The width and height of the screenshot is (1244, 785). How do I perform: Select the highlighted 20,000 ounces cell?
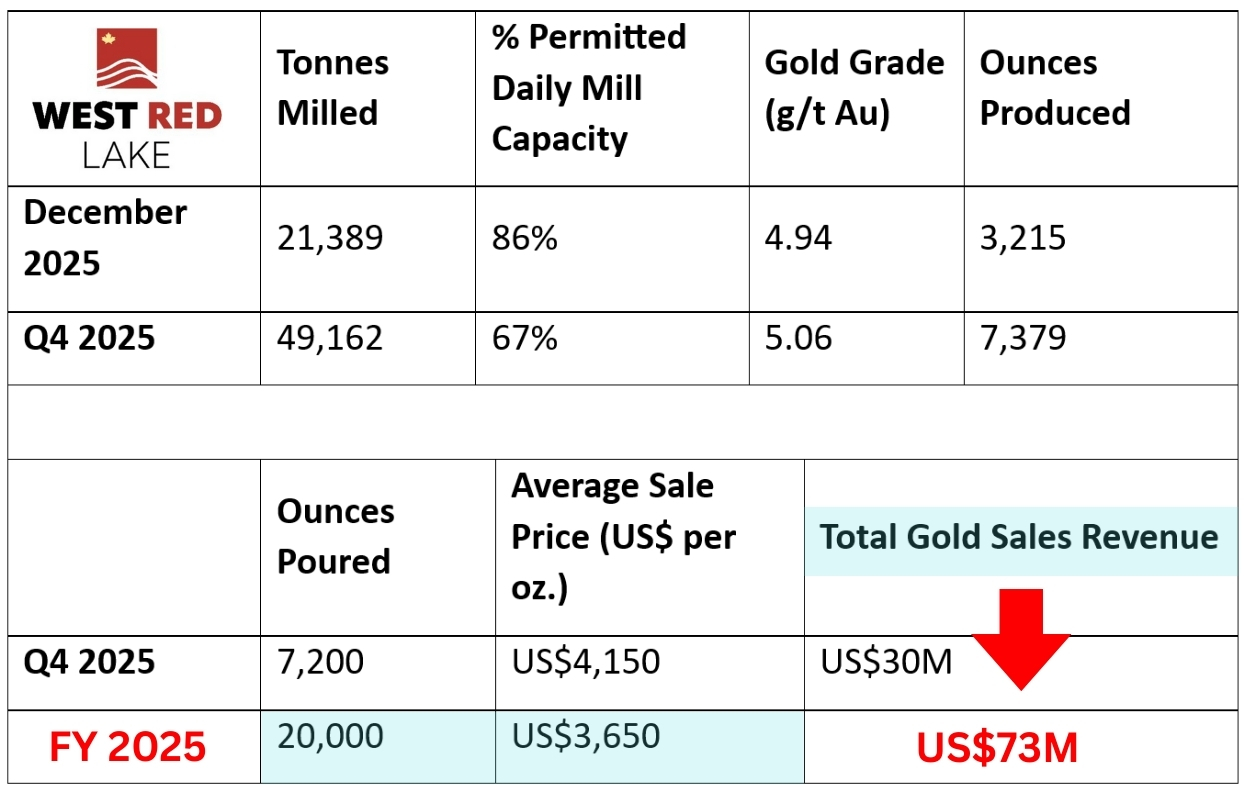pyautogui.click(x=330, y=737)
